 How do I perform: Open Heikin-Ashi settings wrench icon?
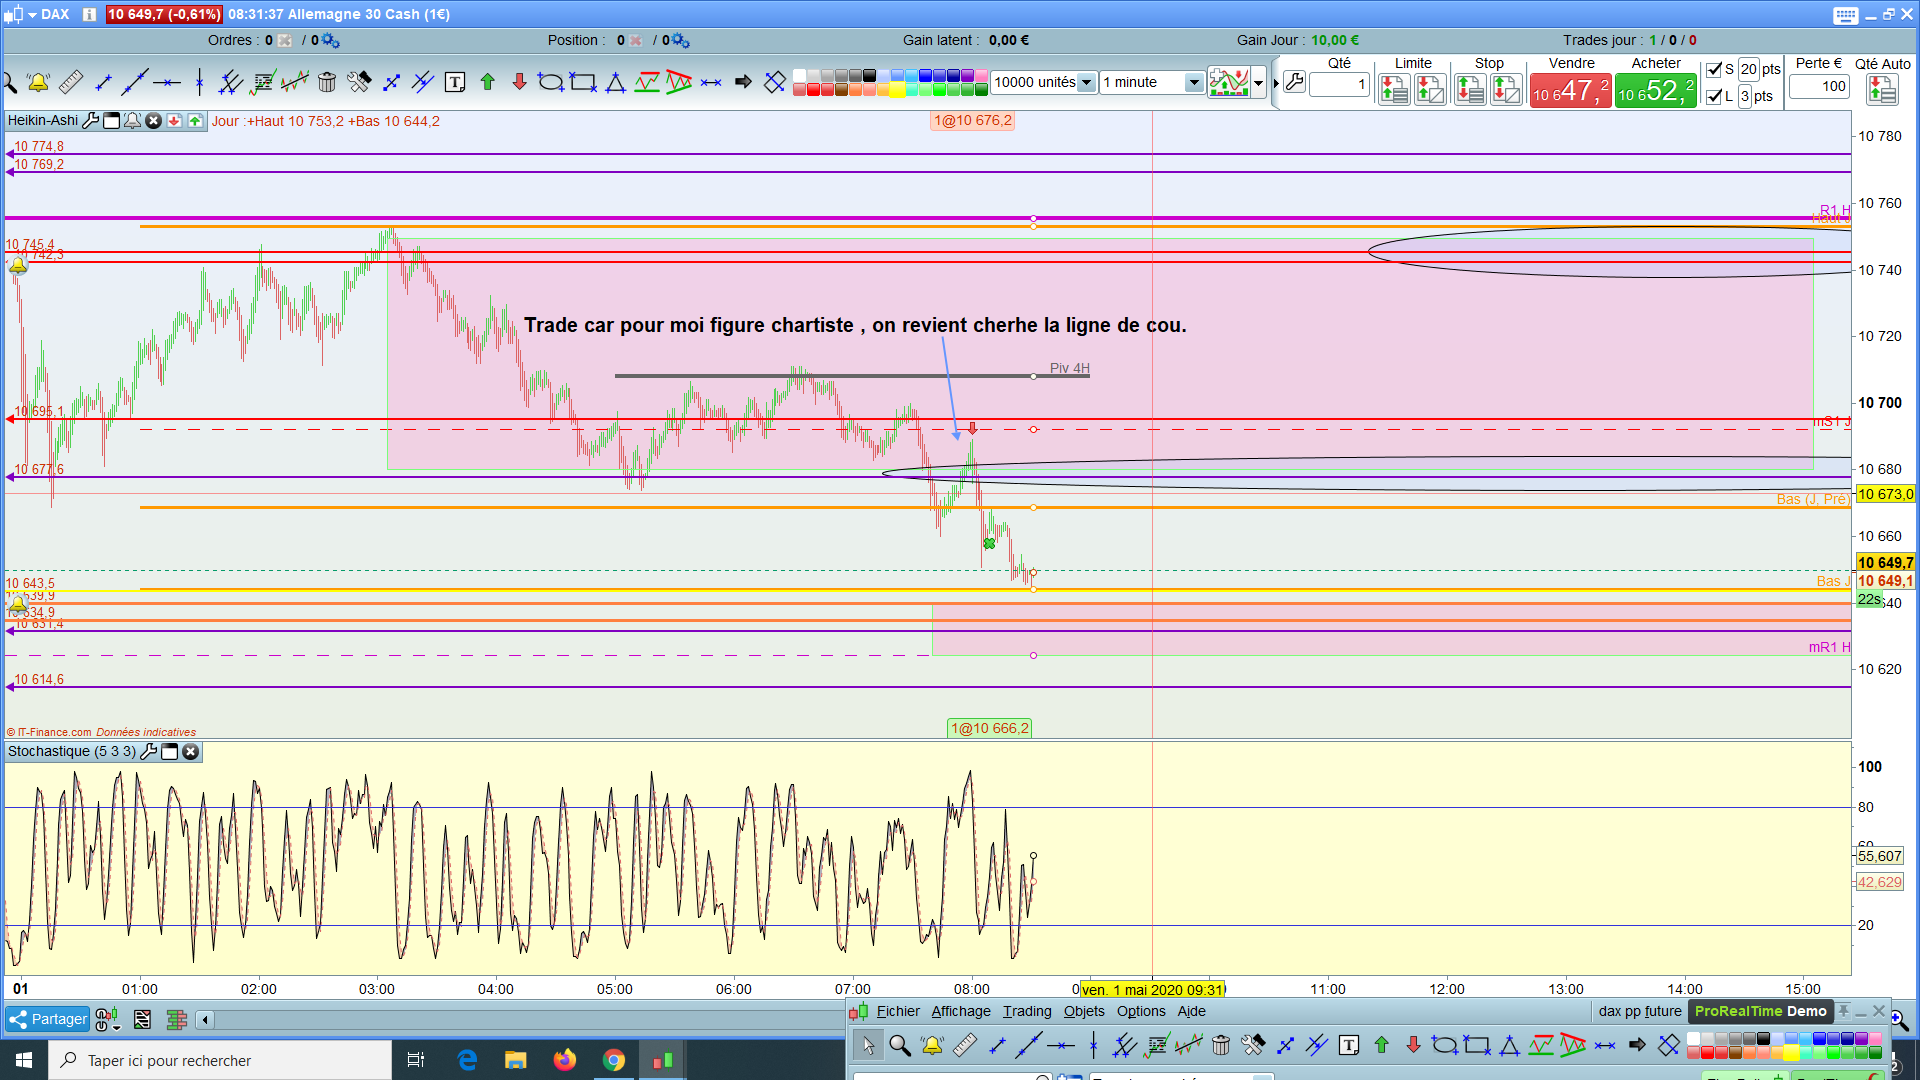(91, 121)
